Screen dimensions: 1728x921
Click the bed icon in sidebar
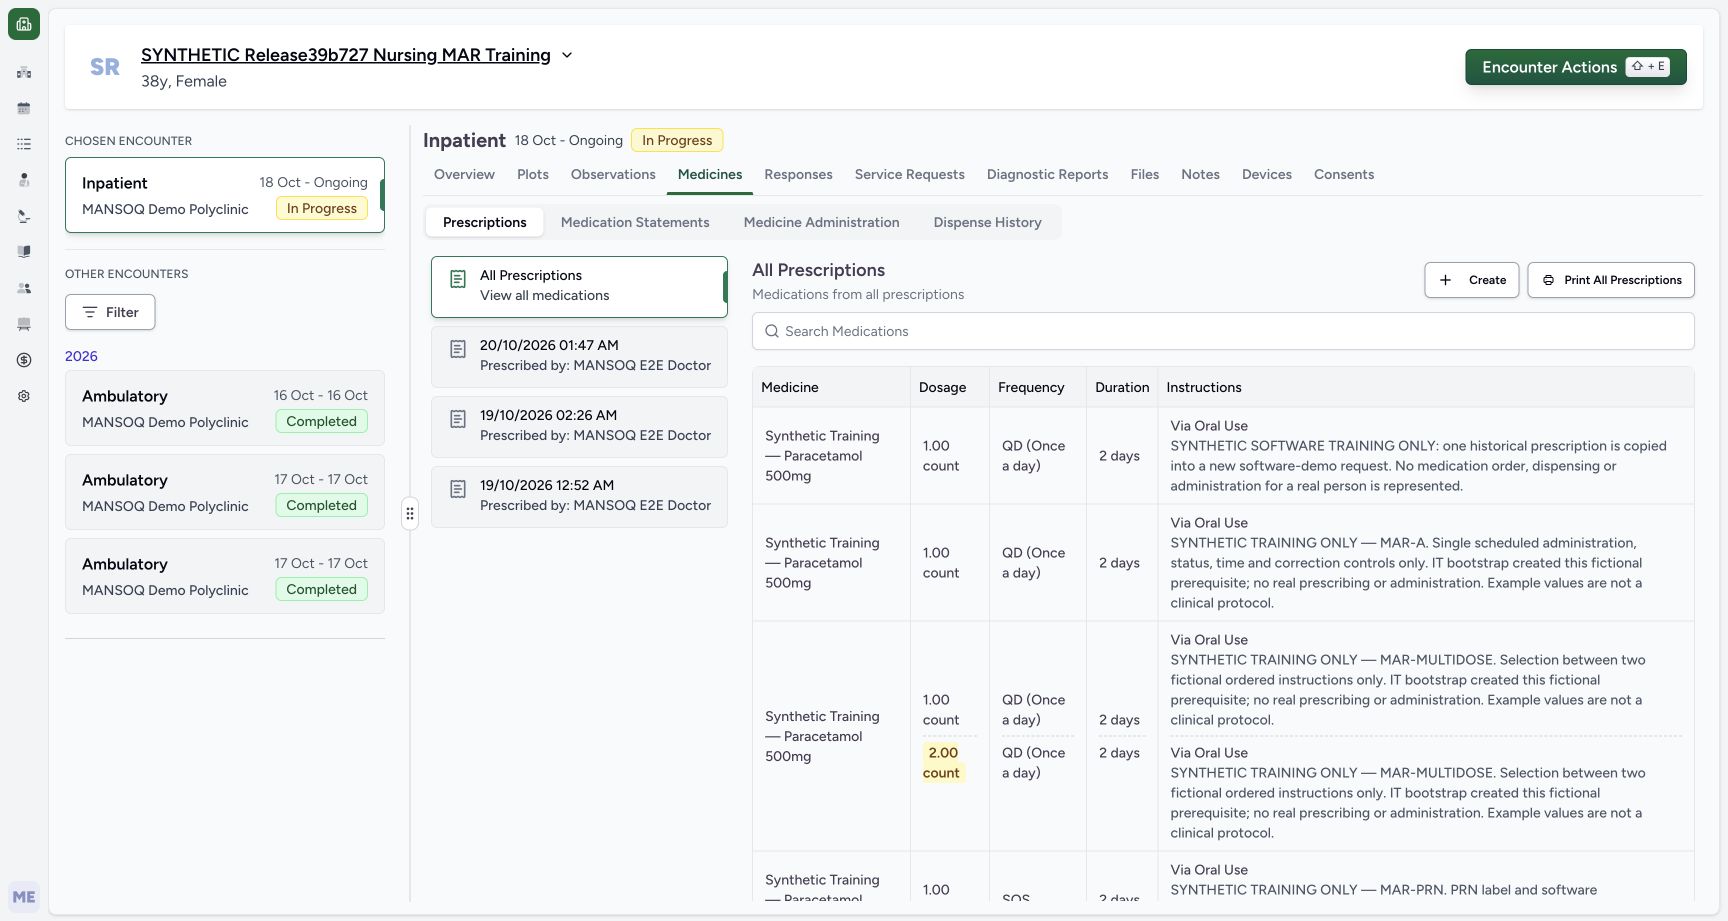(x=24, y=324)
